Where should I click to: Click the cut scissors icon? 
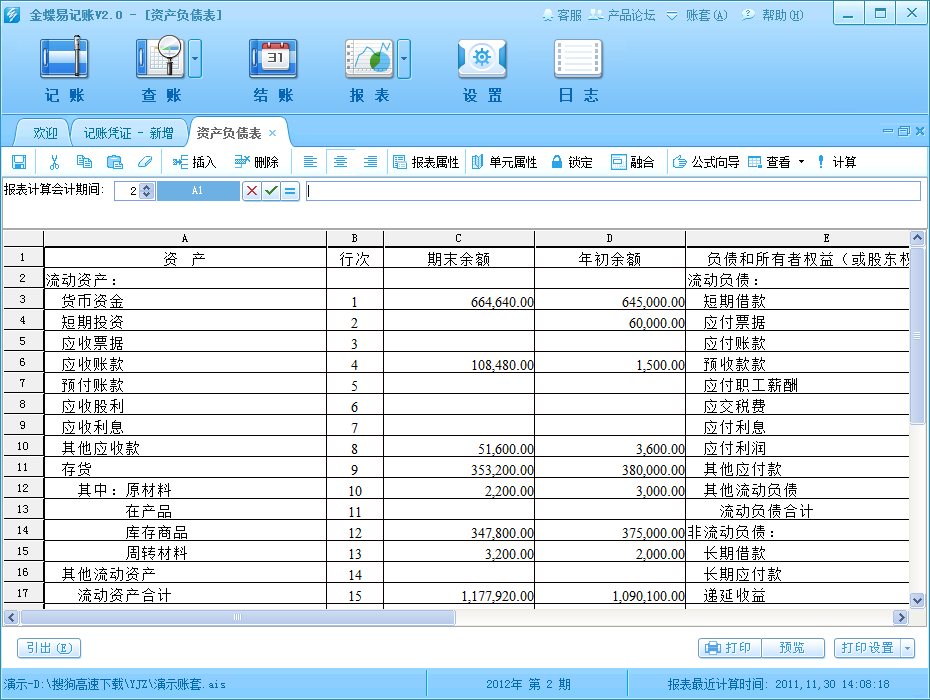[x=55, y=162]
